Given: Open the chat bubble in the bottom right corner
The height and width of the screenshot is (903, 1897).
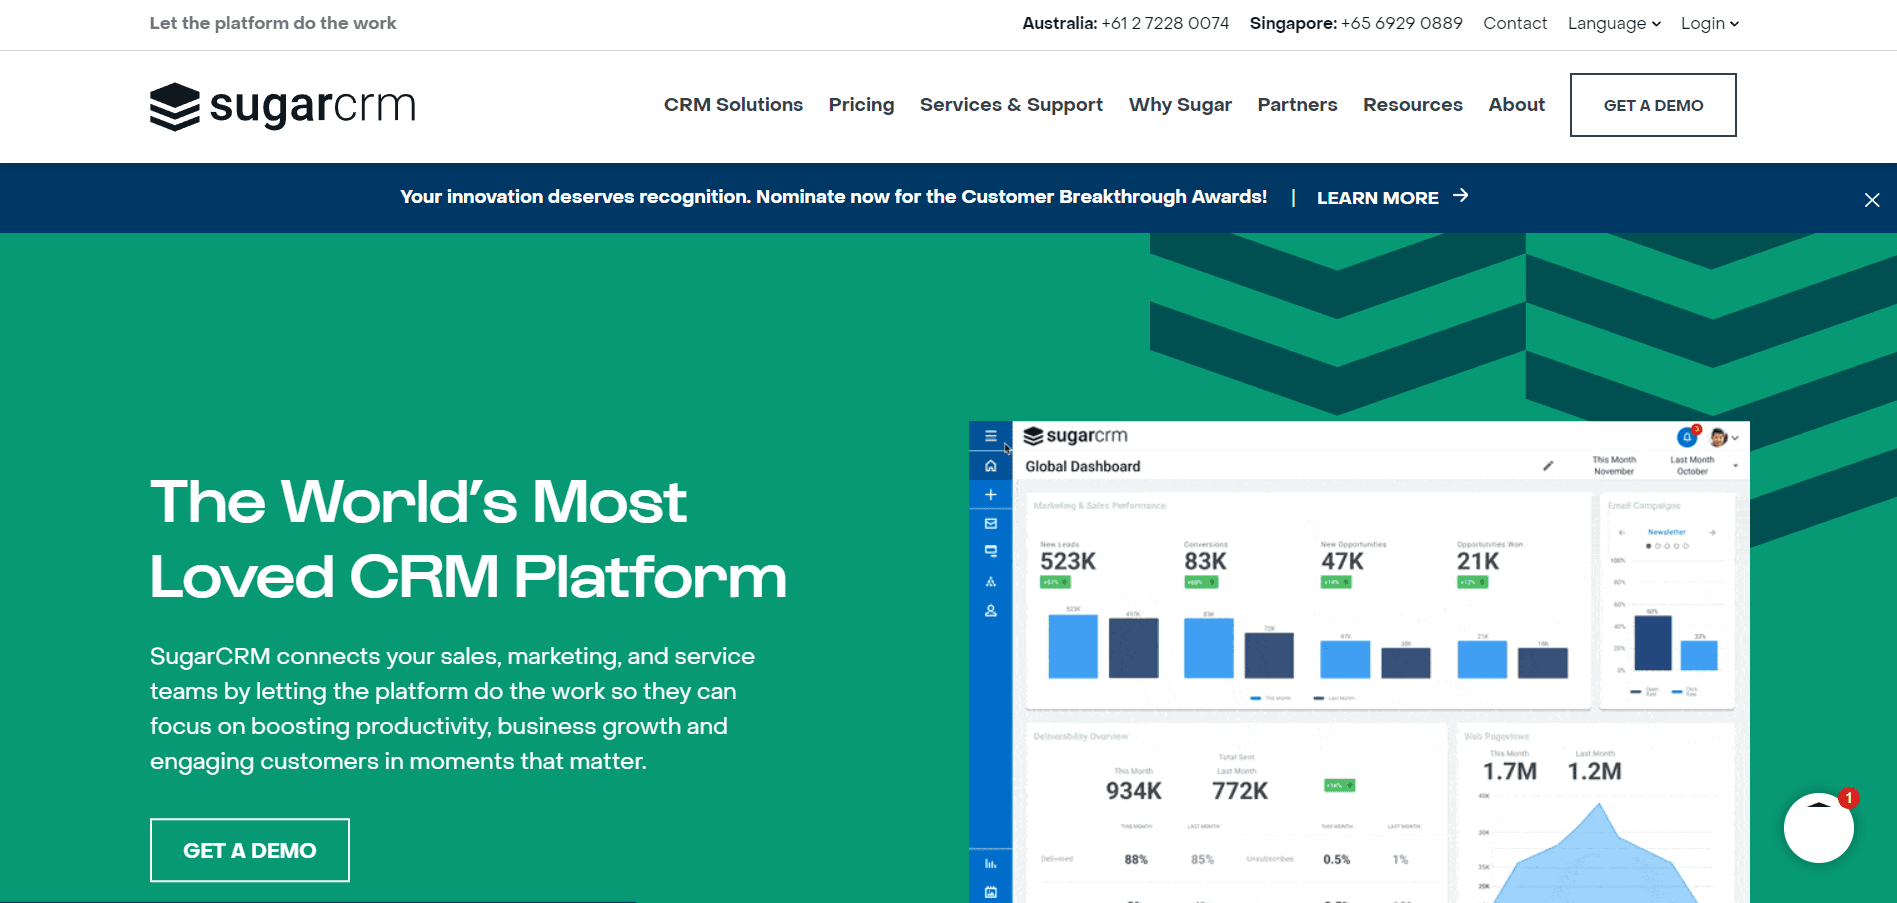Looking at the screenshot, I should pos(1819,827).
